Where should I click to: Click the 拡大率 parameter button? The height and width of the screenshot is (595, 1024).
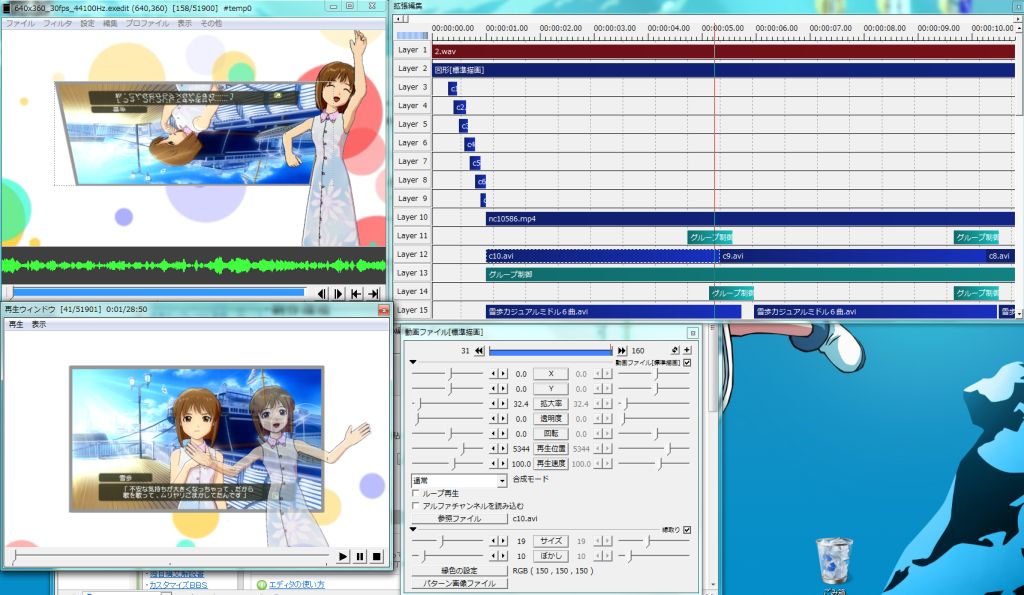[x=551, y=404]
